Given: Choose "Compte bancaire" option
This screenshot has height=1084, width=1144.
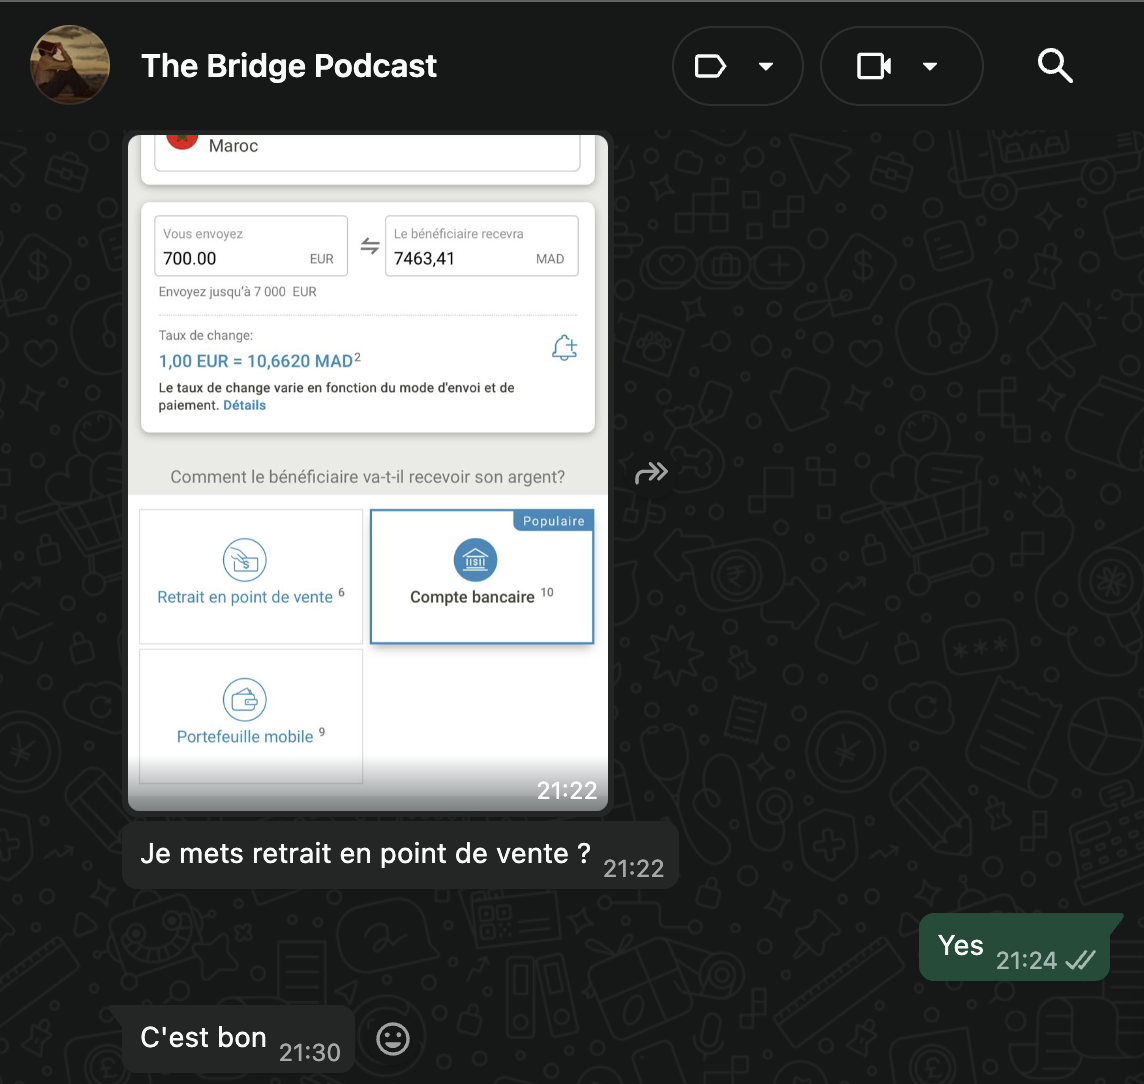Looking at the screenshot, I should [482, 576].
